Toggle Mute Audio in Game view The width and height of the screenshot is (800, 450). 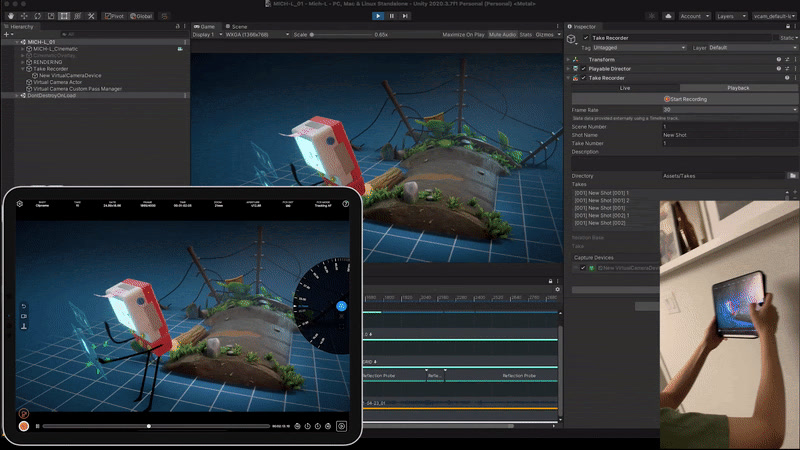[502, 35]
